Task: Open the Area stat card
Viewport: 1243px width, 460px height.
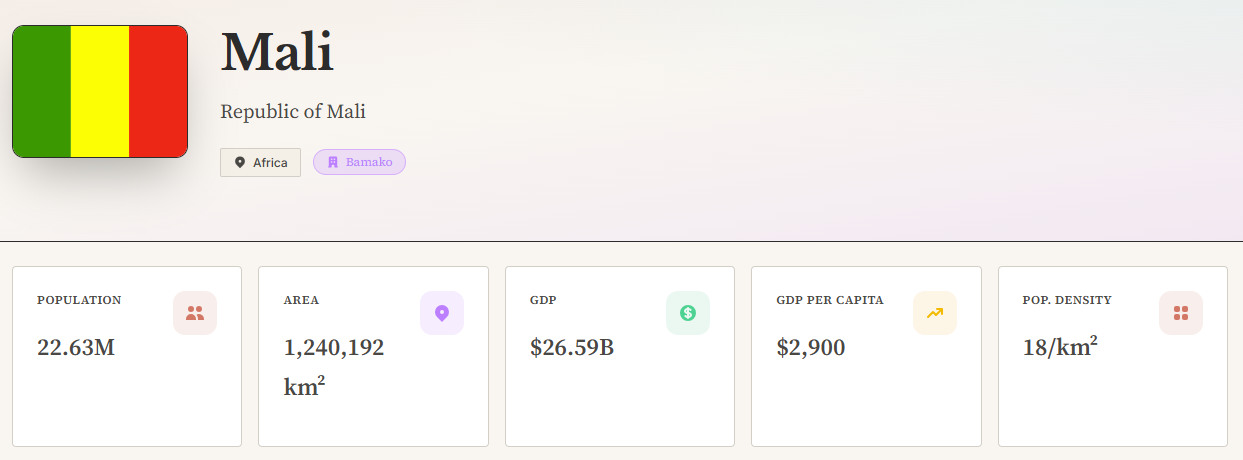Action: [373, 356]
